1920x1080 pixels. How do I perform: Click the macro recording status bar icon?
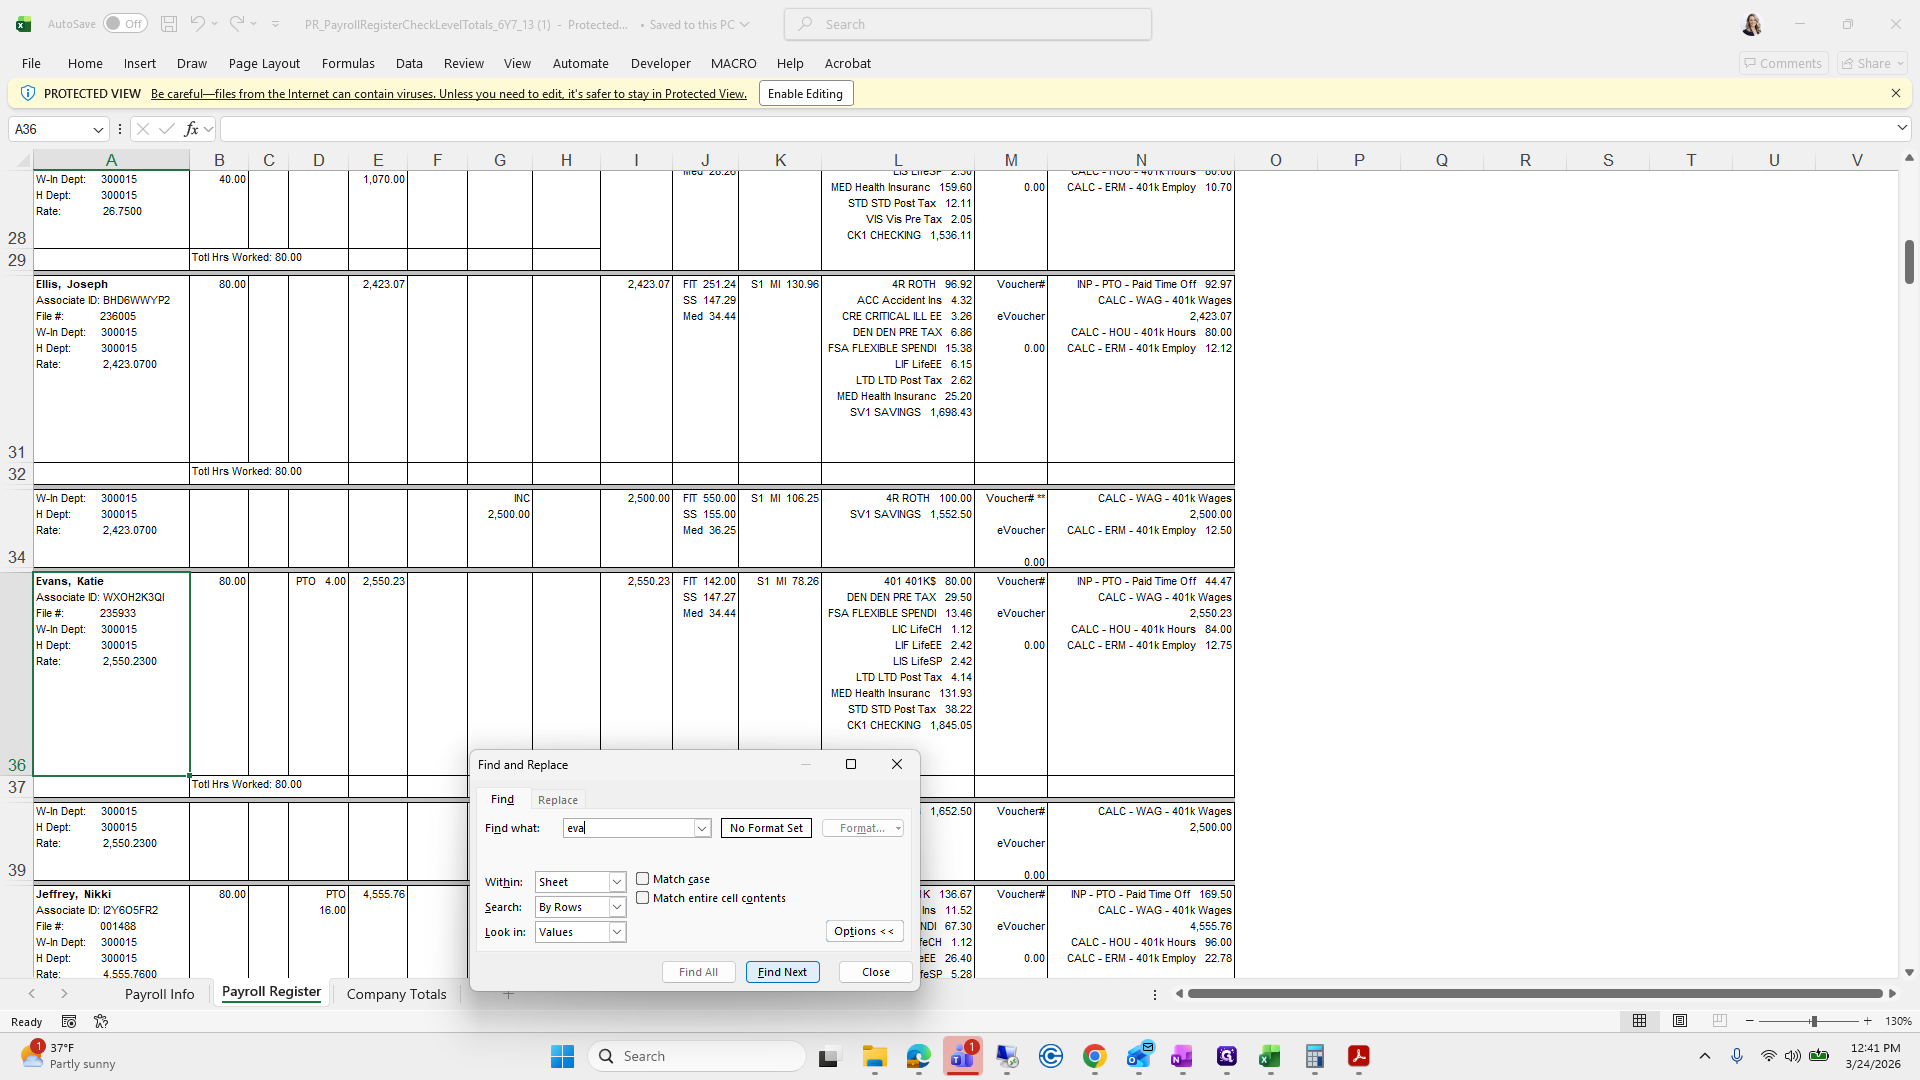[x=69, y=1021]
